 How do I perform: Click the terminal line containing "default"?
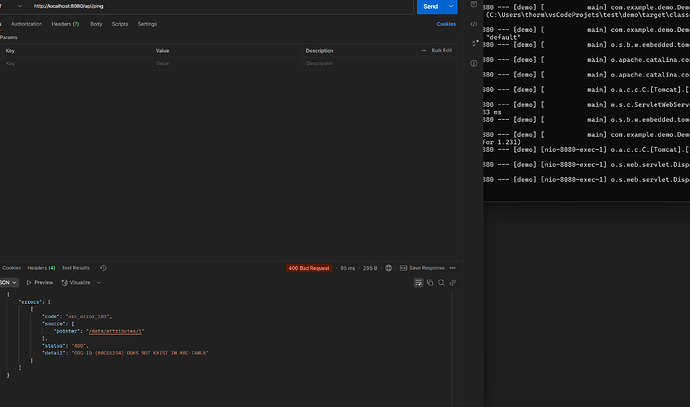503,37
